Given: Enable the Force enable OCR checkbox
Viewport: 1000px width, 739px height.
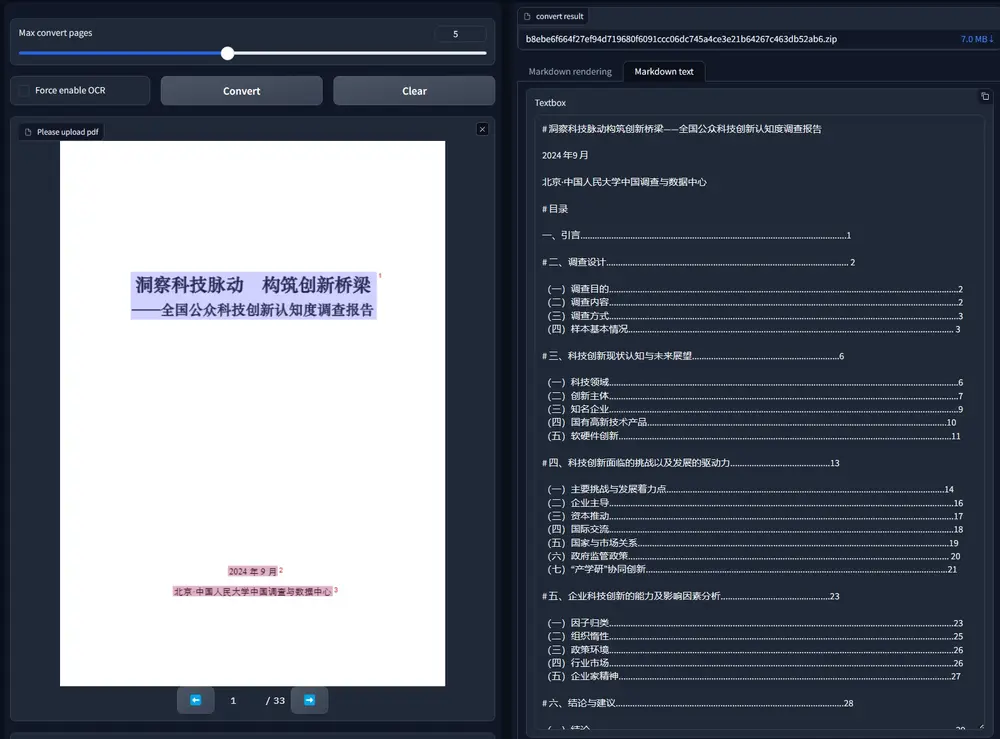Looking at the screenshot, I should coord(24,91).
